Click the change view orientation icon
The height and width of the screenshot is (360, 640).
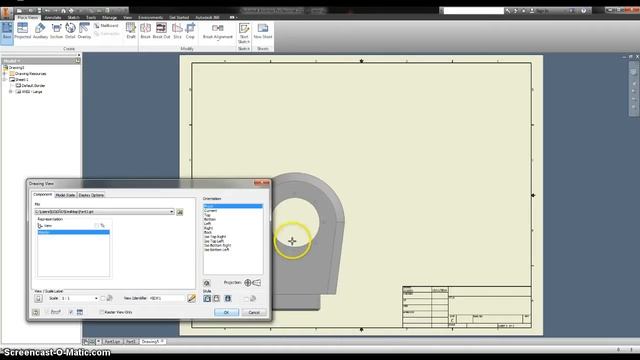[207, 283]
